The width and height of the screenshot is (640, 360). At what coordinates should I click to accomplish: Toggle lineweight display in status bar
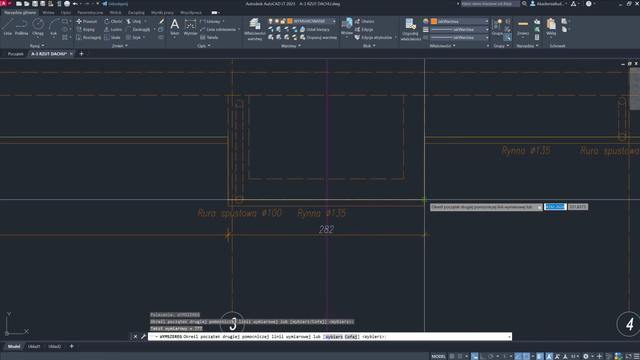click(540, 356)
